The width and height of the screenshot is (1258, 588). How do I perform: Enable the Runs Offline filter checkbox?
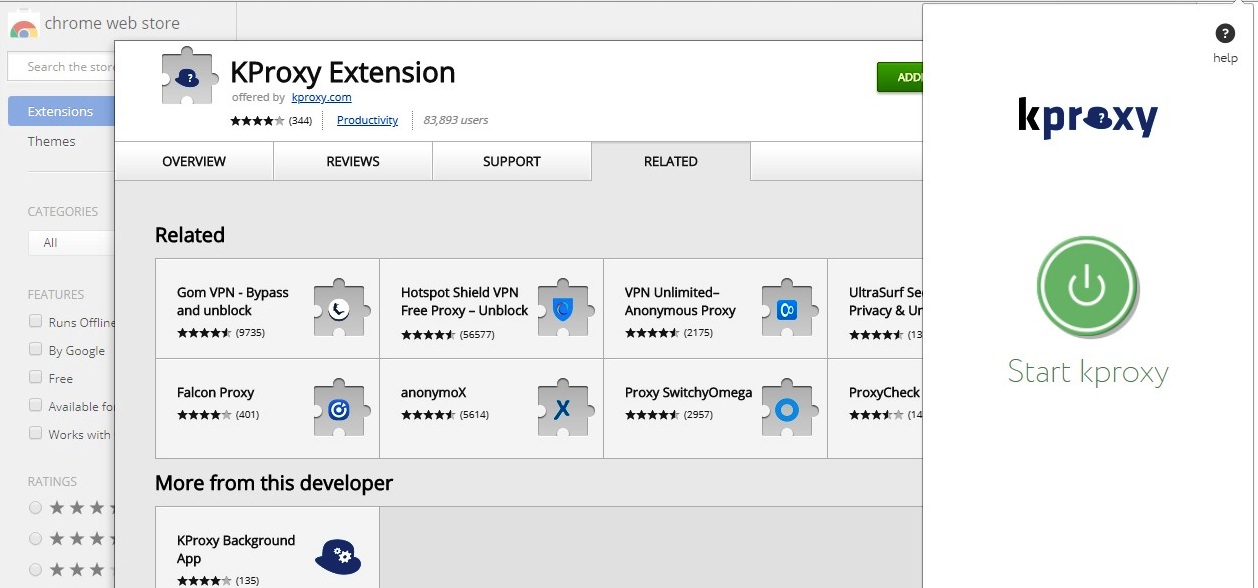pyautogui.click(x=36, y=322)
